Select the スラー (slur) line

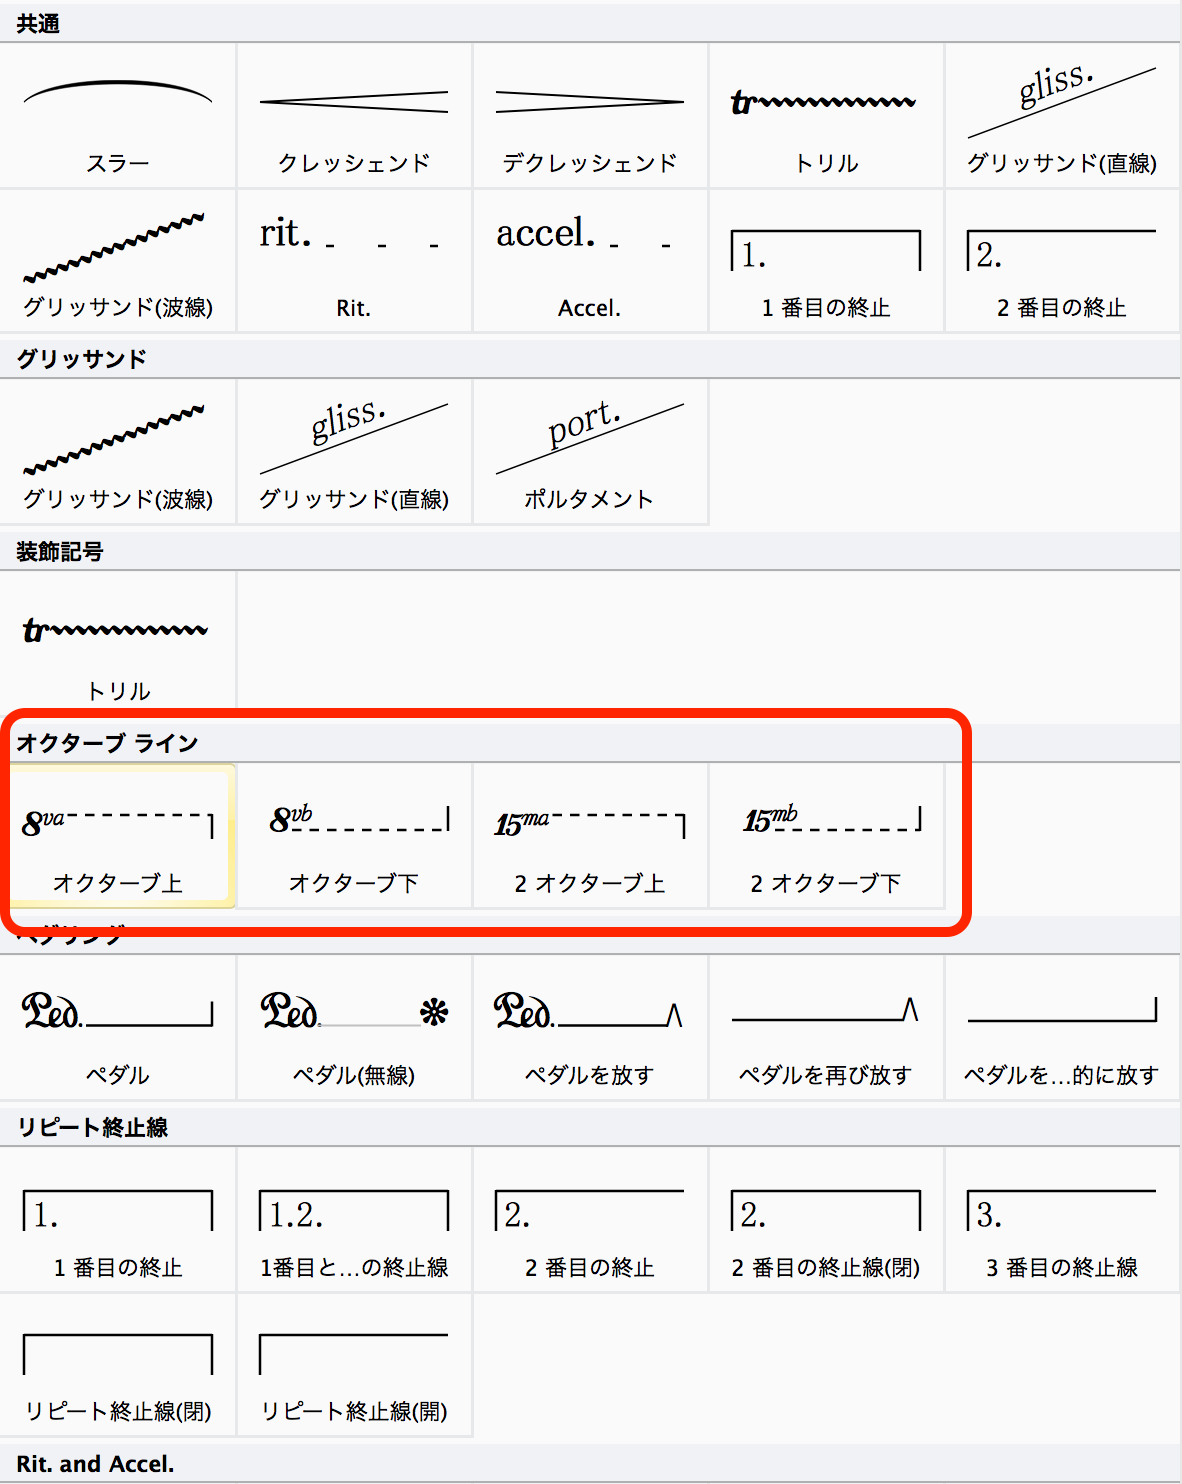coord(118,116)
